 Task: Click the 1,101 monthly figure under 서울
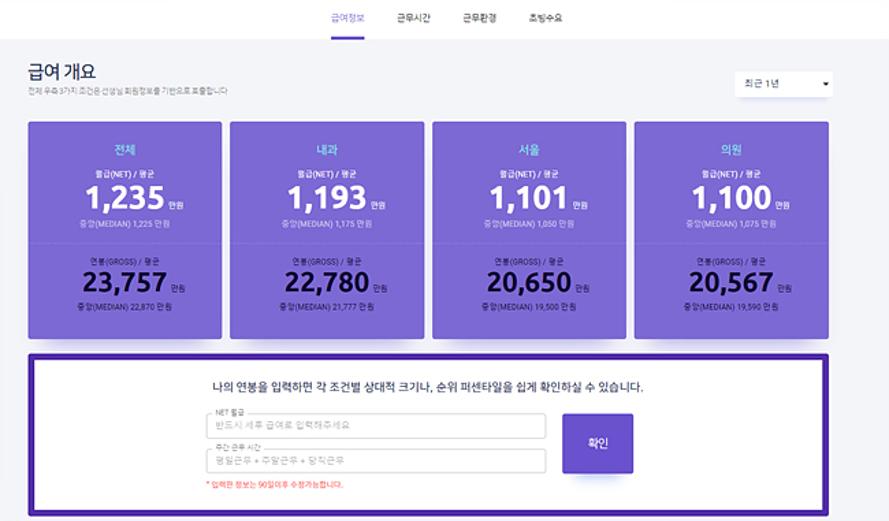(x=528, y=198)
